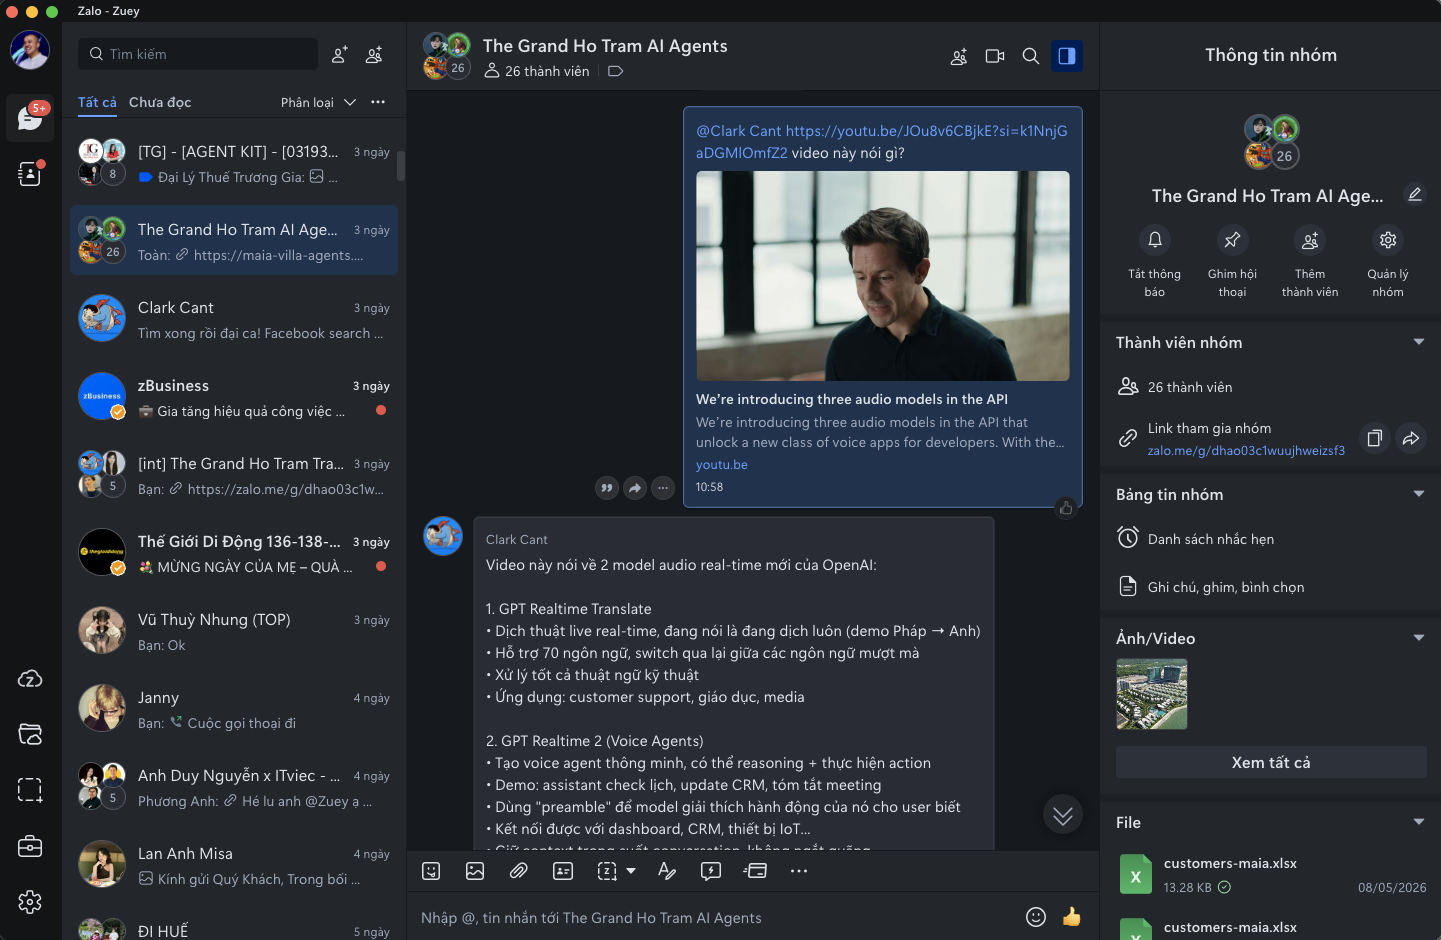The height and width of the screenshot is (940, 1441).
Task: Collapse the File section
Action: point(1419,822)
